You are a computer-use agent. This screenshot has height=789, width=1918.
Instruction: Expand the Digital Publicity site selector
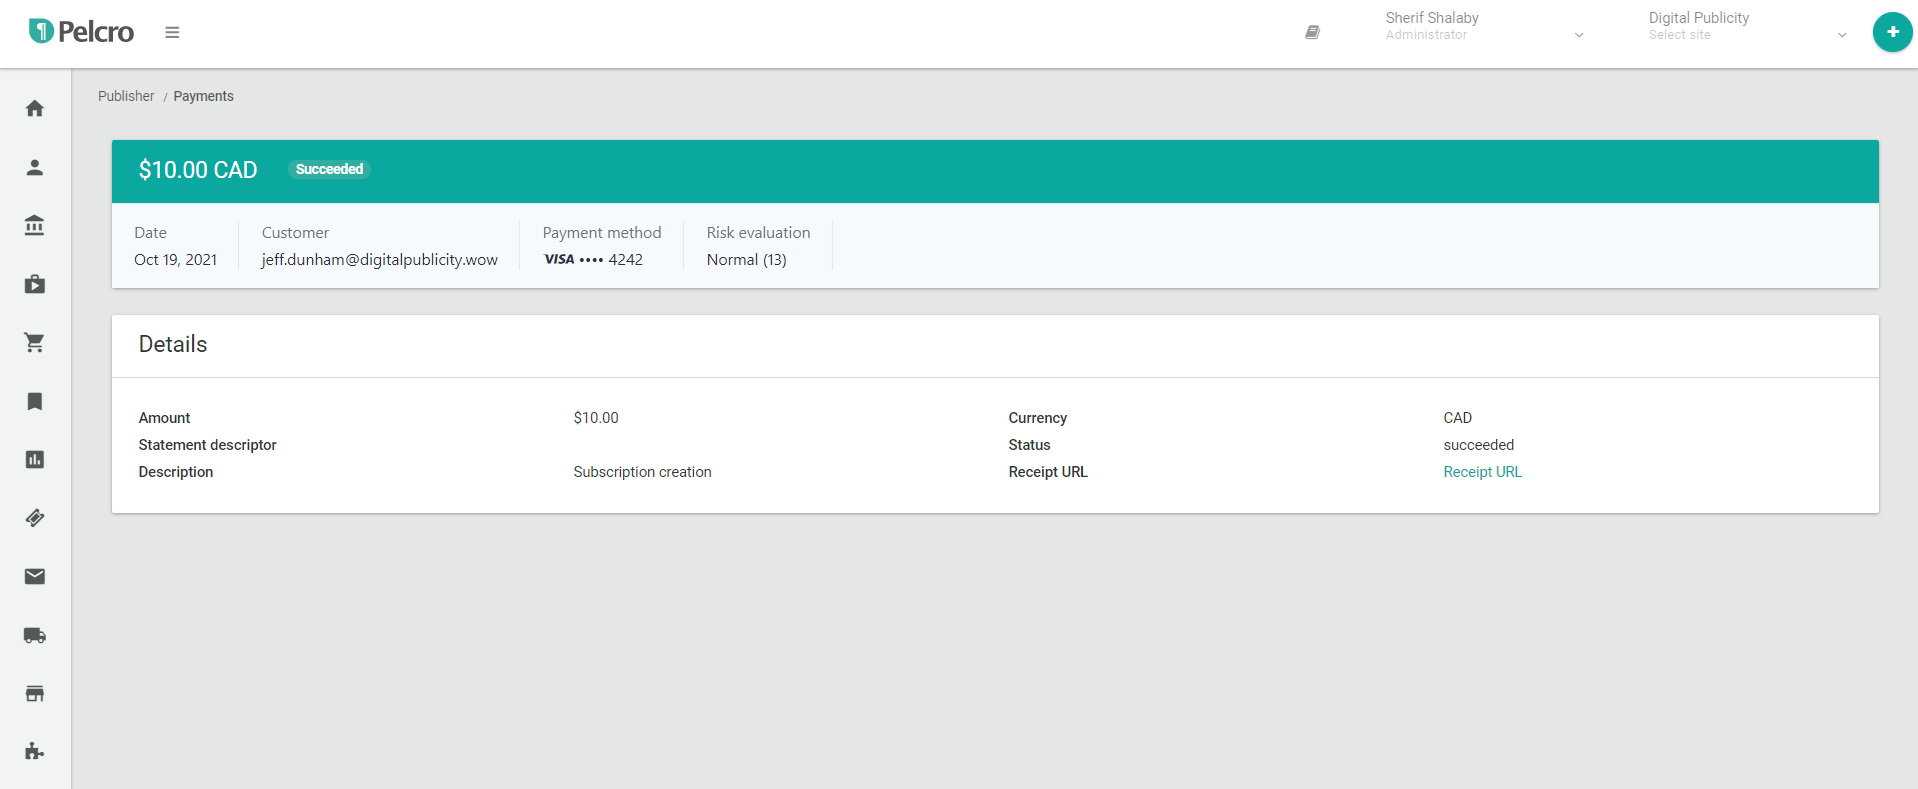click(x=1748, y=27)
